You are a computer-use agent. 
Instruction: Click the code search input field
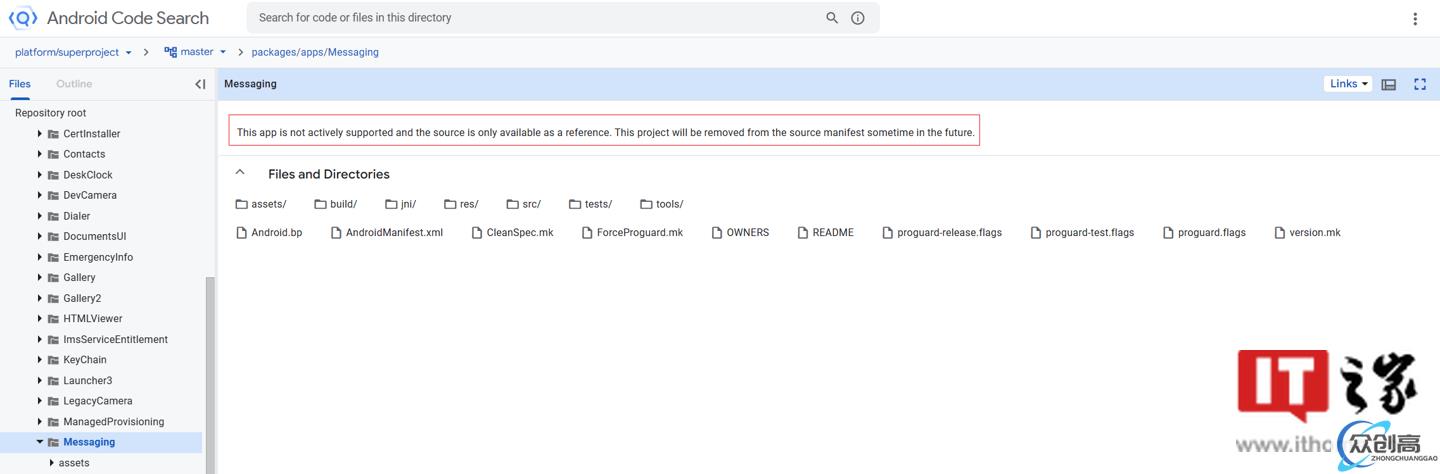(x=535, y=18)
